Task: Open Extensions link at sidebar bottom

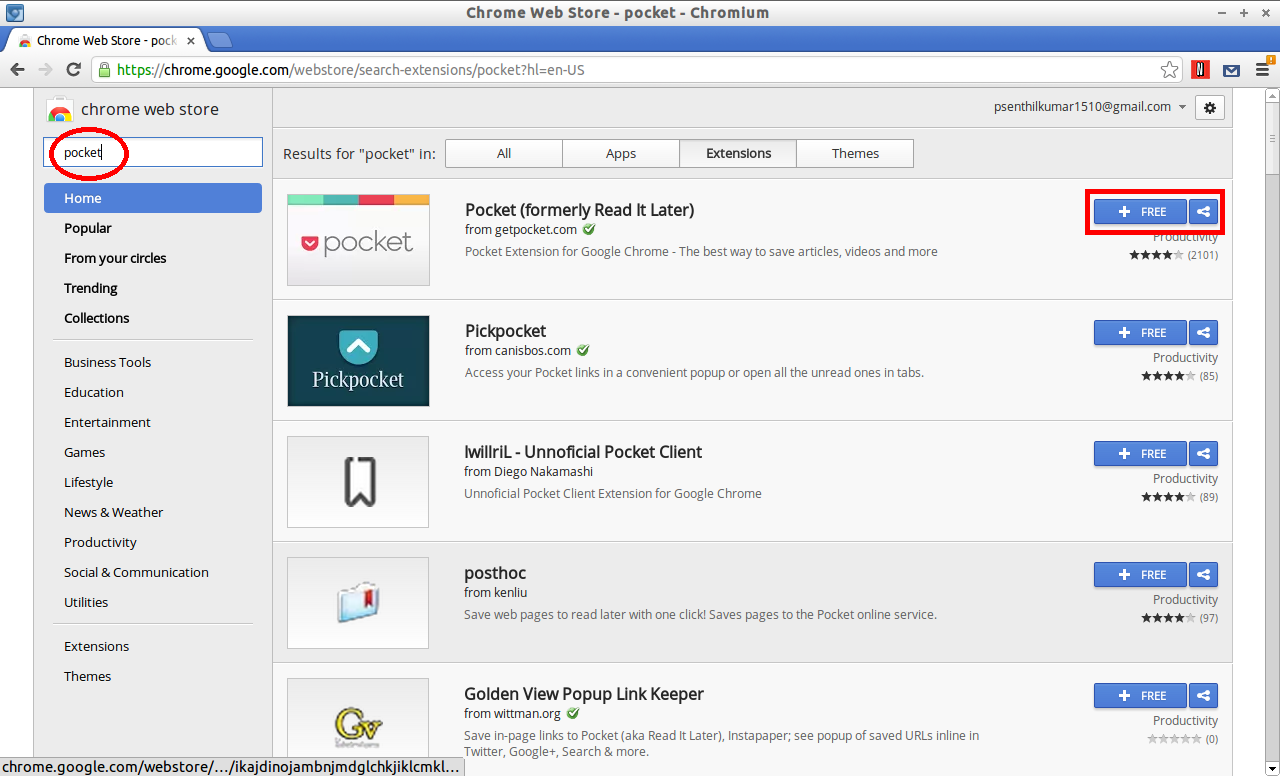Action: click(97, 646)
